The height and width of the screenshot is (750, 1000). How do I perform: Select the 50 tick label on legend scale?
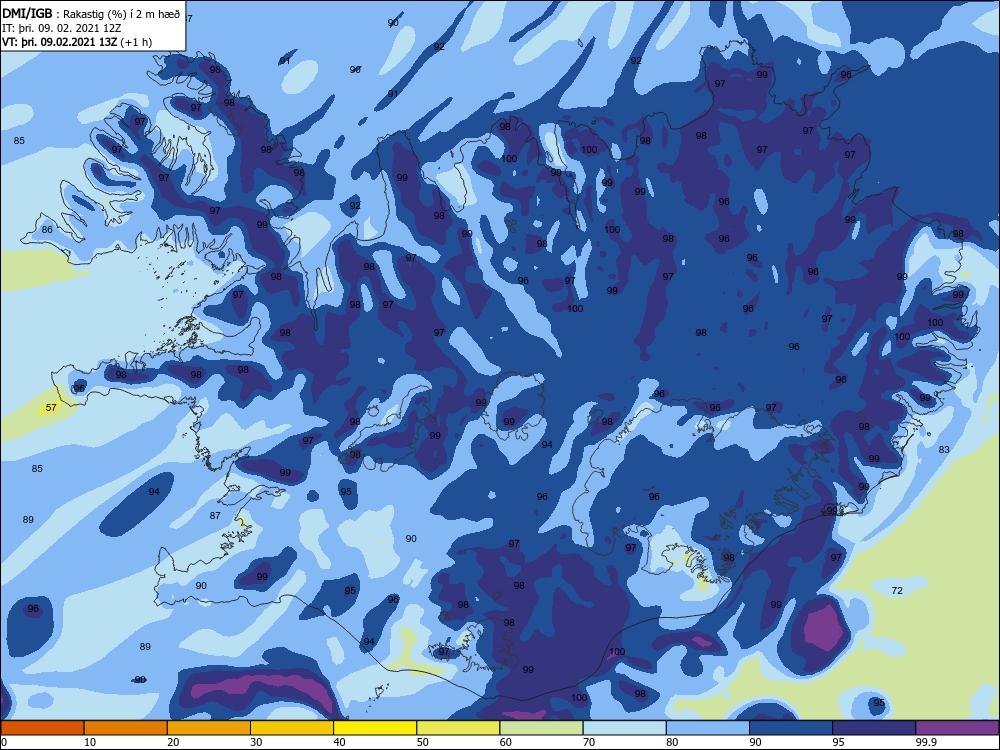pos(422,742)
